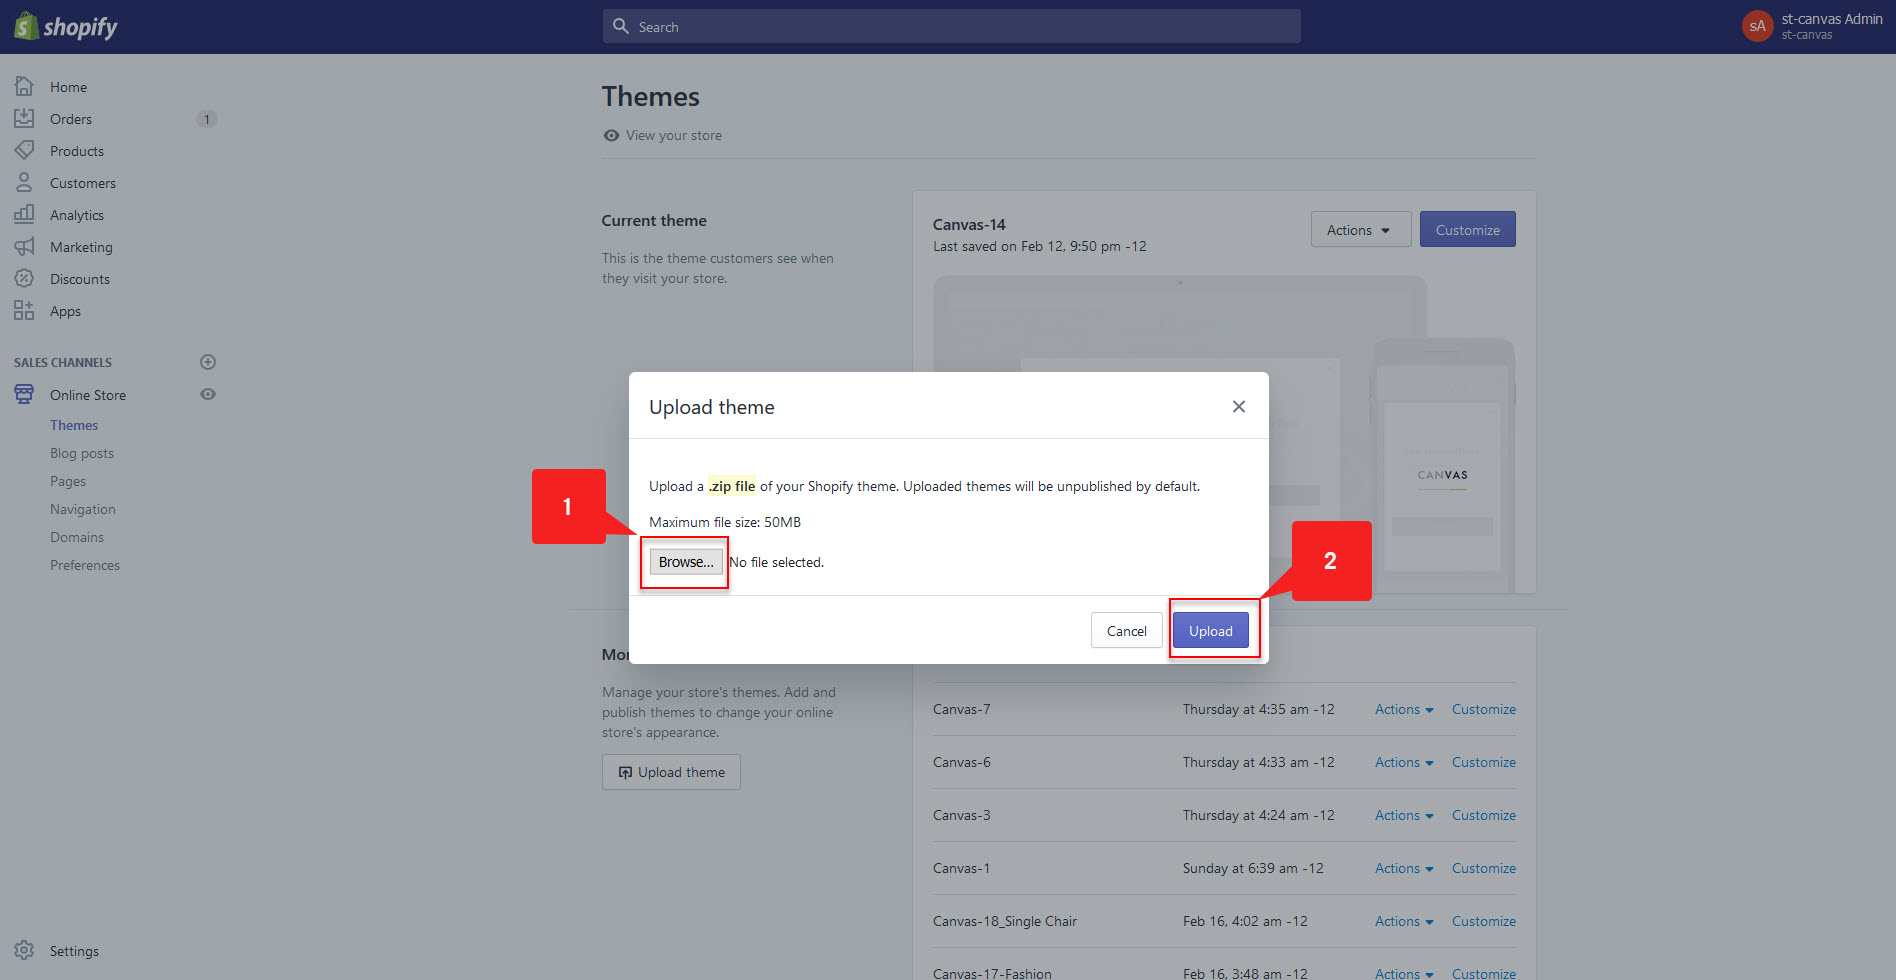Screen dimensions: 1896x980
Task: Open Pages in the sidebar
Action: pos(68,481)
